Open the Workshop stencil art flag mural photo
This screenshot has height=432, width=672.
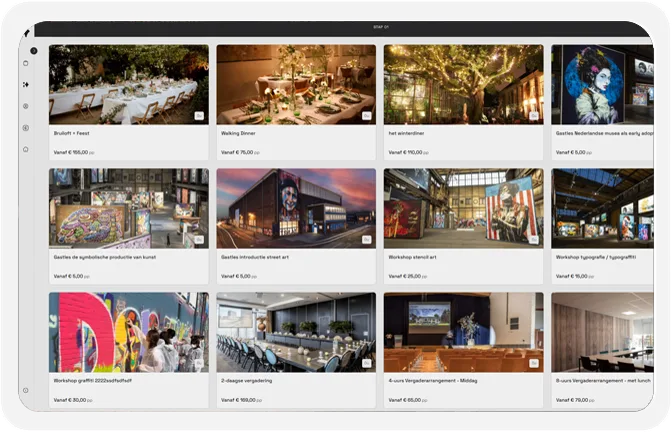[x=463, y=208]
